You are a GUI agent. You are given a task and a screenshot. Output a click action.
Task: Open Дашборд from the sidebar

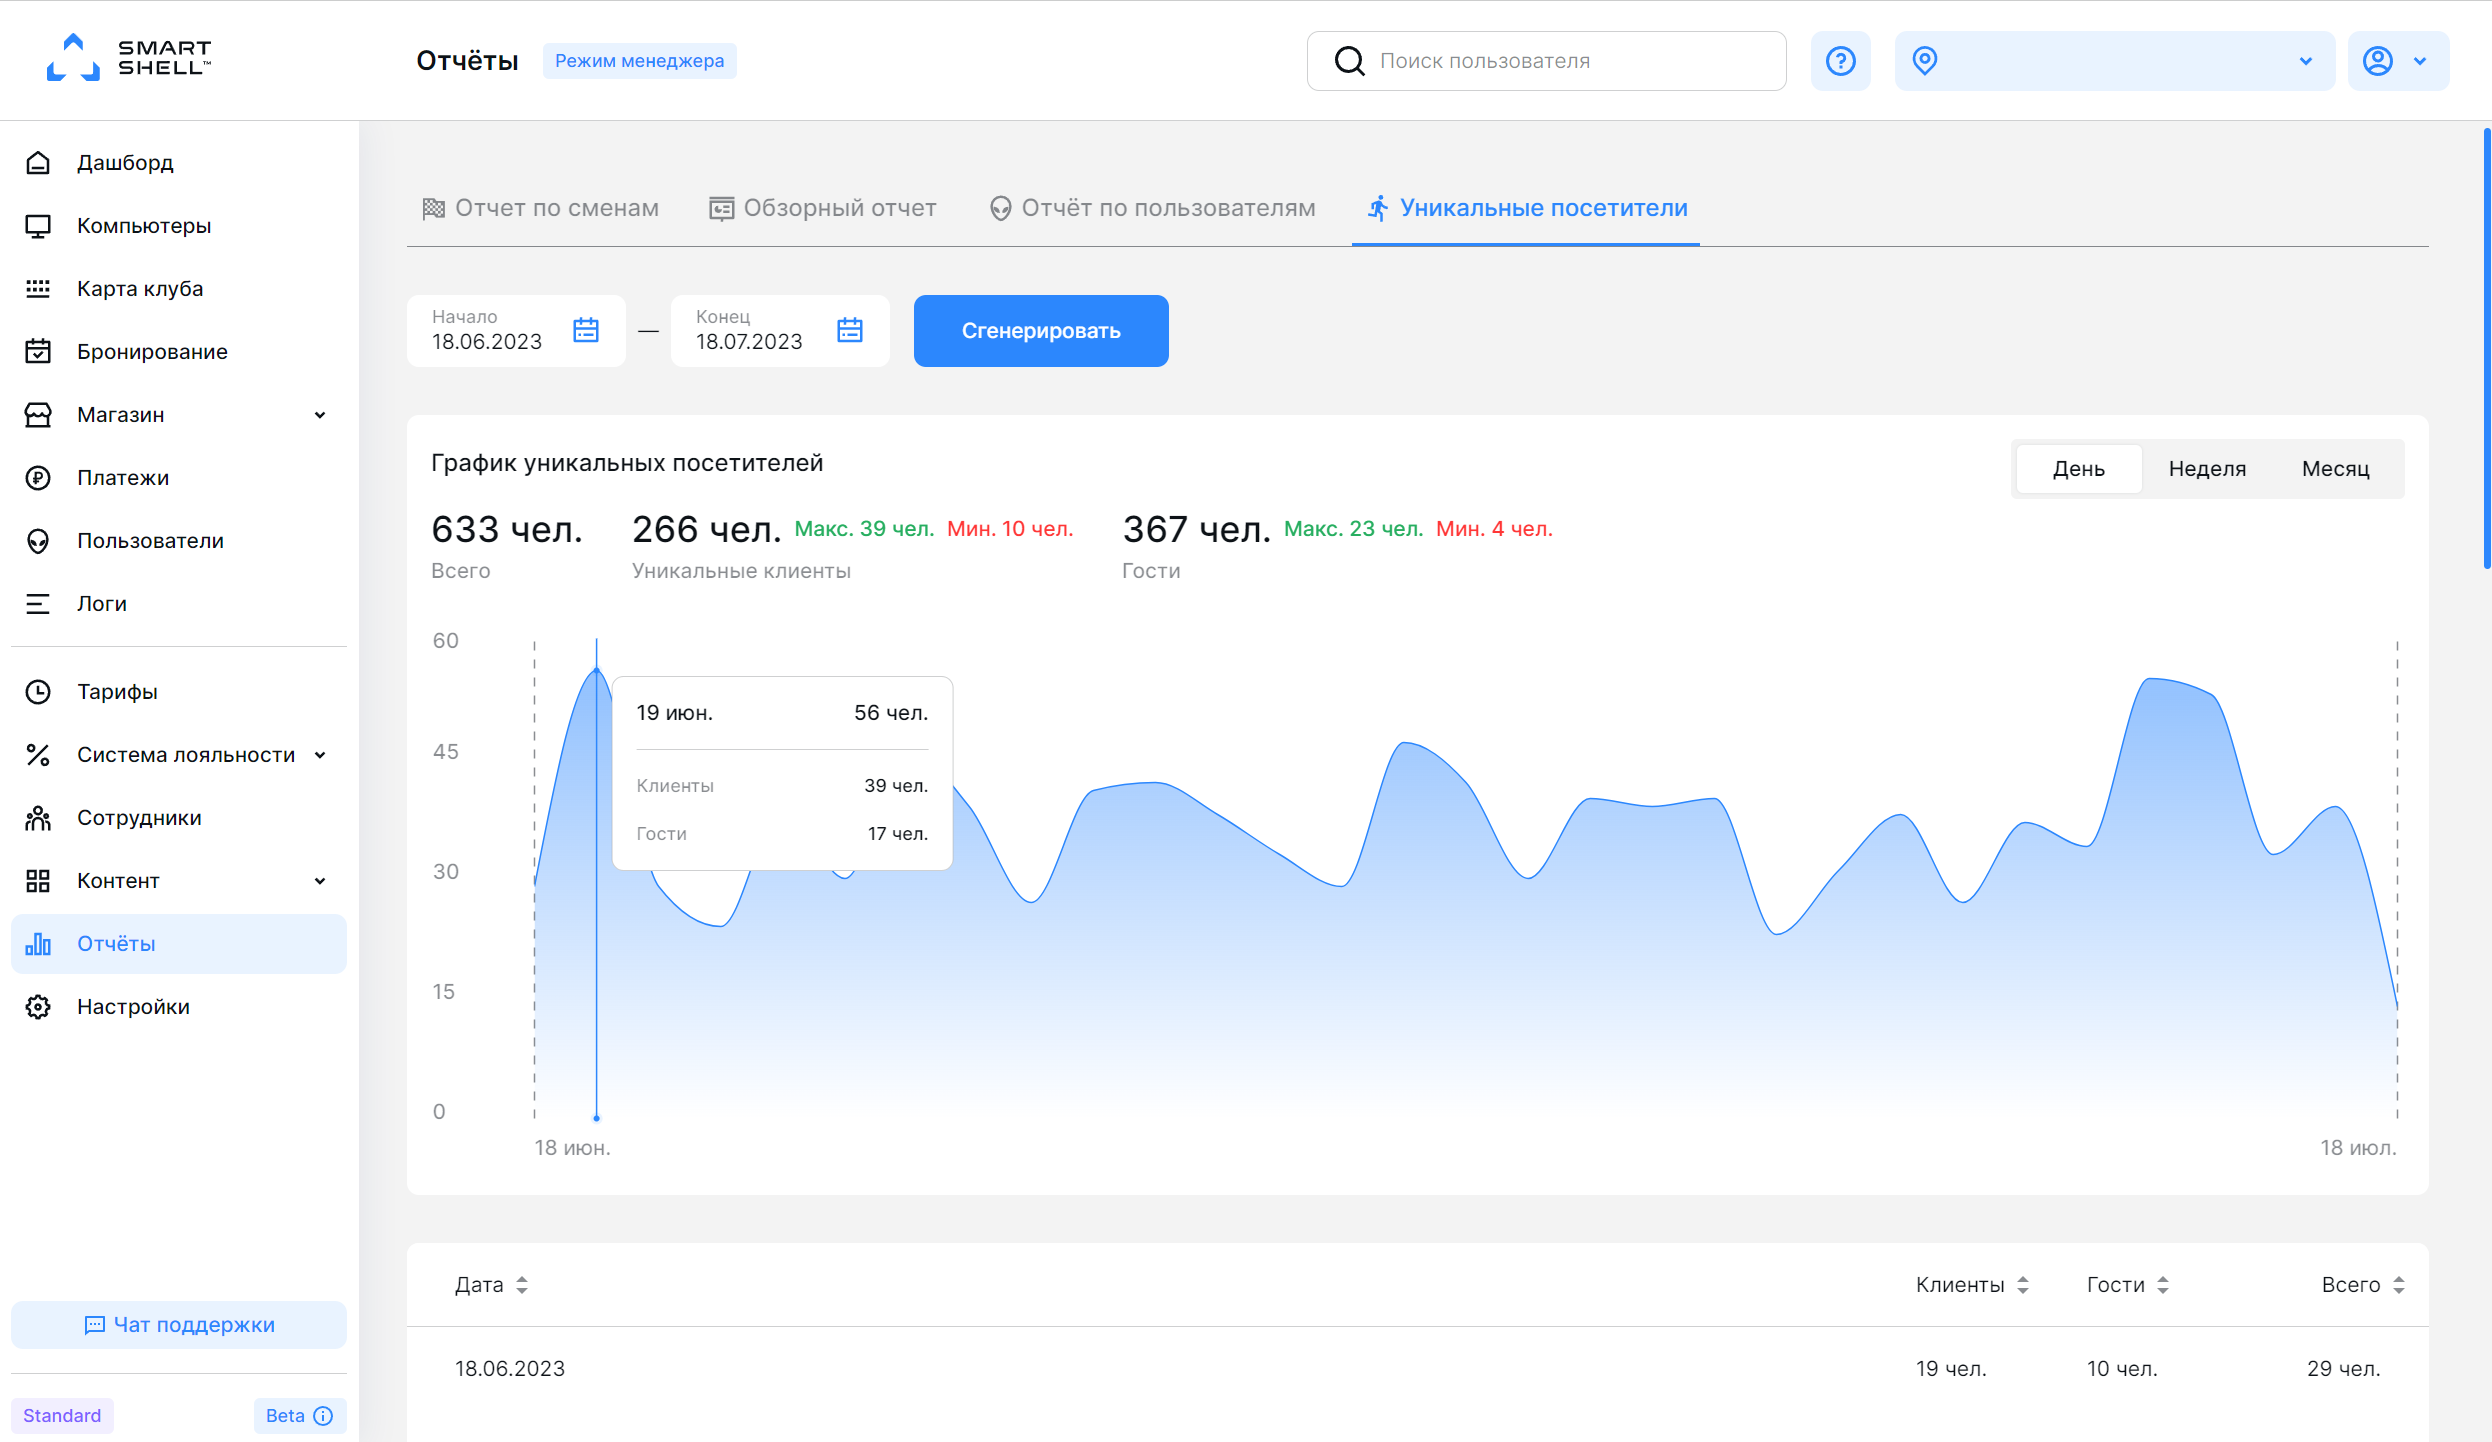click(179, 163)
